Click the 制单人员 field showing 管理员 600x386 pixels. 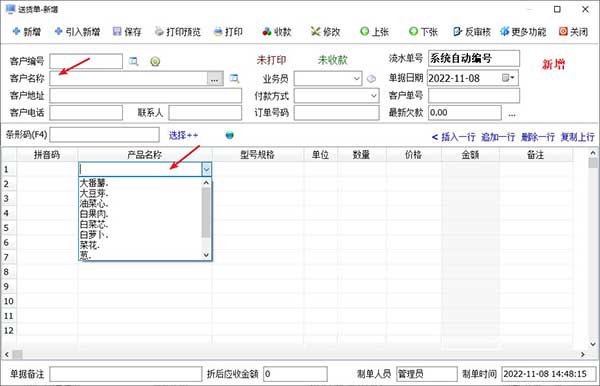[x=427, y=374]
